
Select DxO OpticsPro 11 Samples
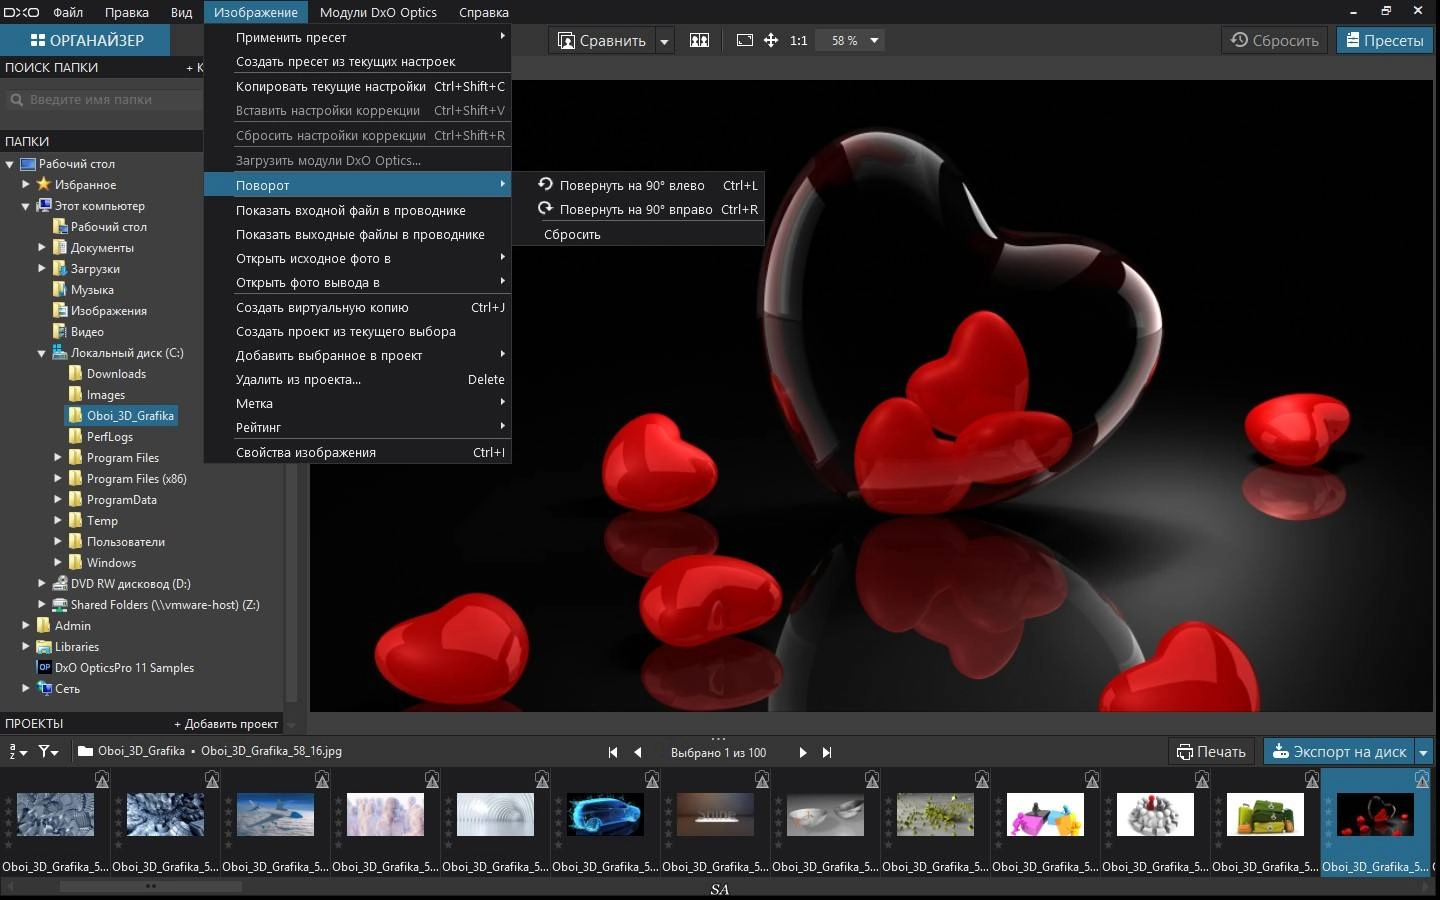115,668
